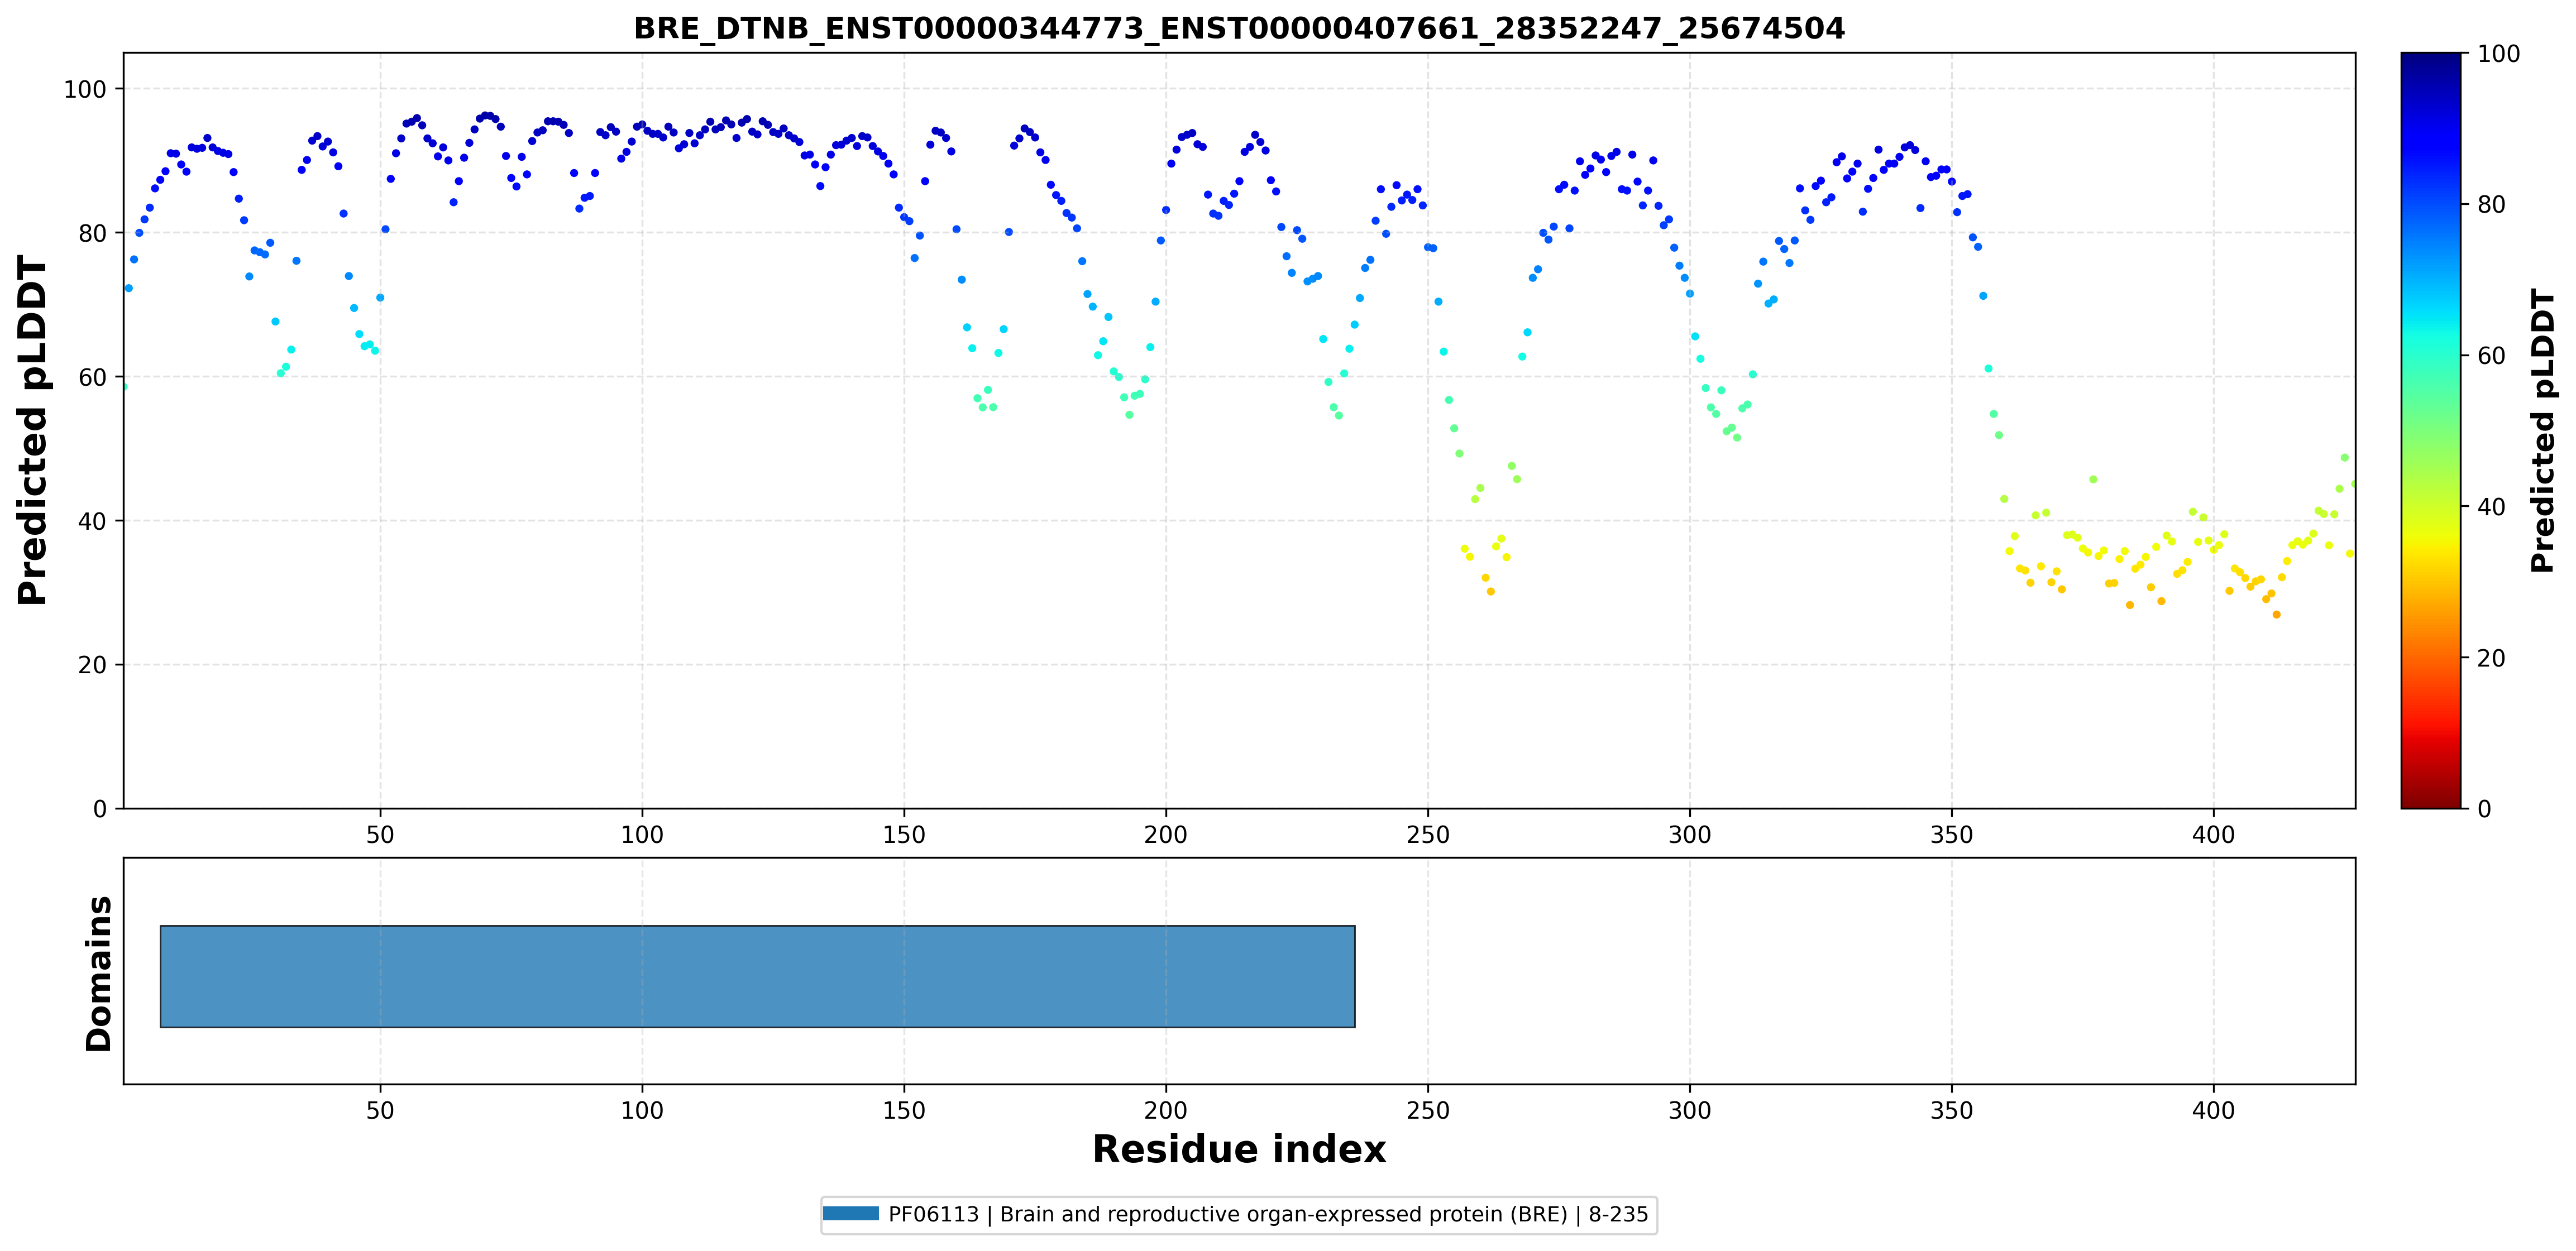Click the blue legend swatch for PF06113
This screenshot has height=1251, width=2576.
tap(851, 1213)
